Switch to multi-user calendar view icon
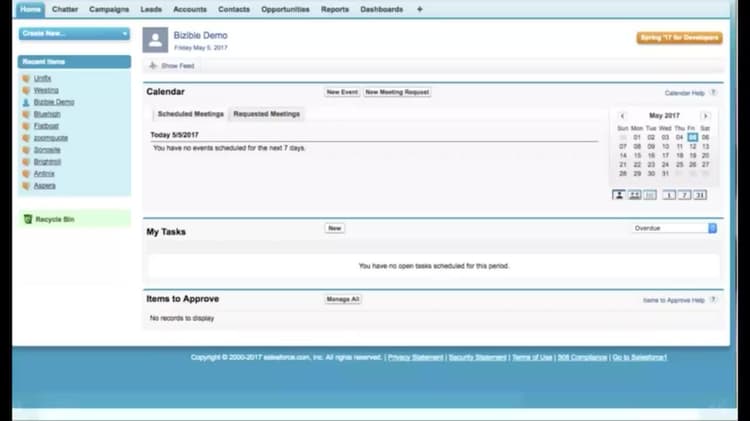Image resolution: width=750 pixels, height=421 pixels. point(634,195)
